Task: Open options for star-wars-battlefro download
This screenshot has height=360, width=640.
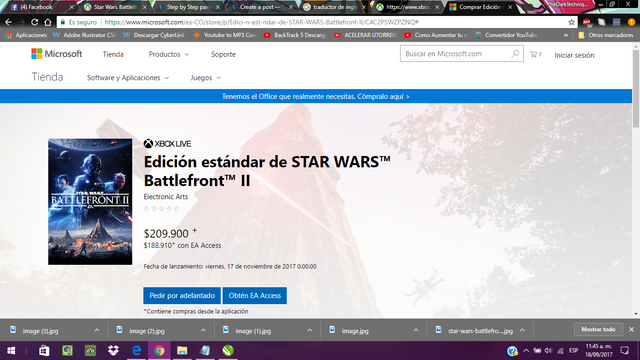Action: [522, 331]
